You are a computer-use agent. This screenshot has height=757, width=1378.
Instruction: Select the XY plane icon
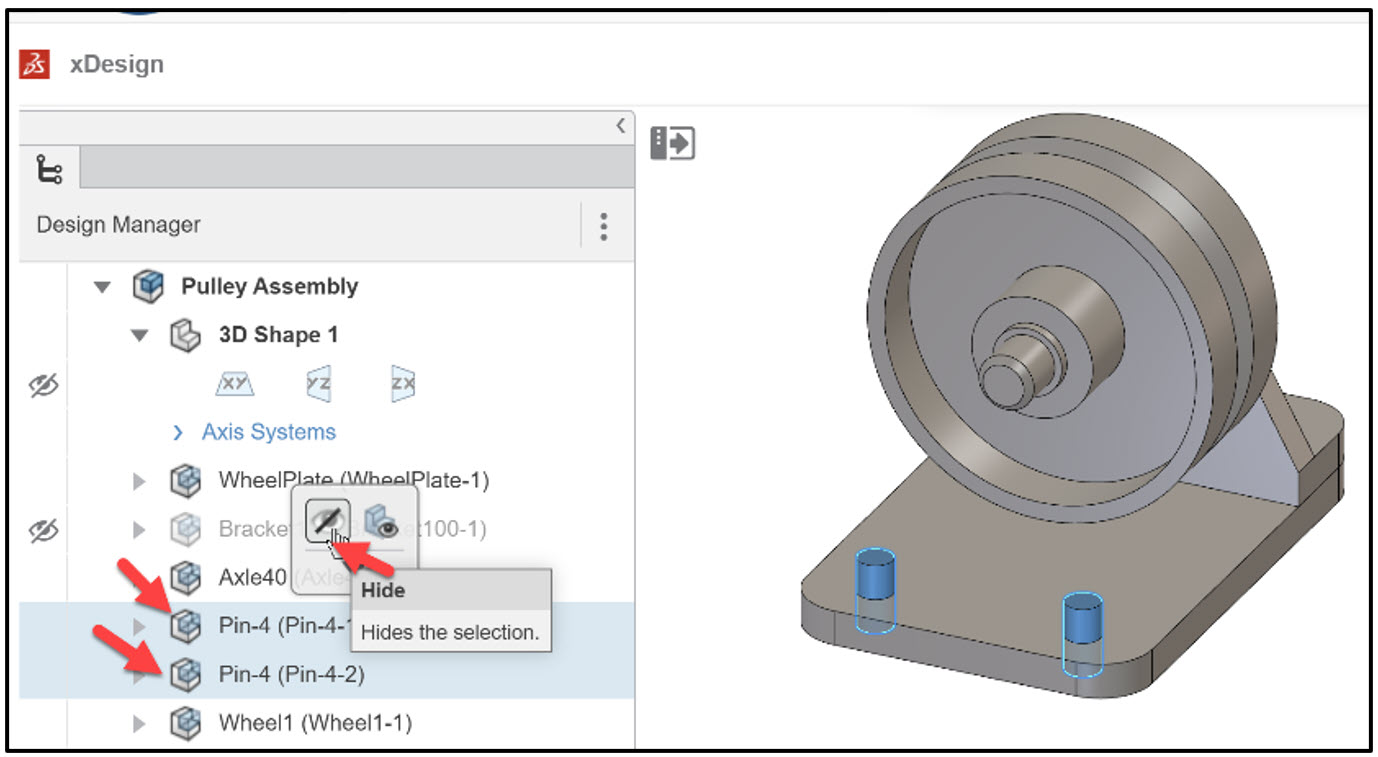[x=233, y=383]
